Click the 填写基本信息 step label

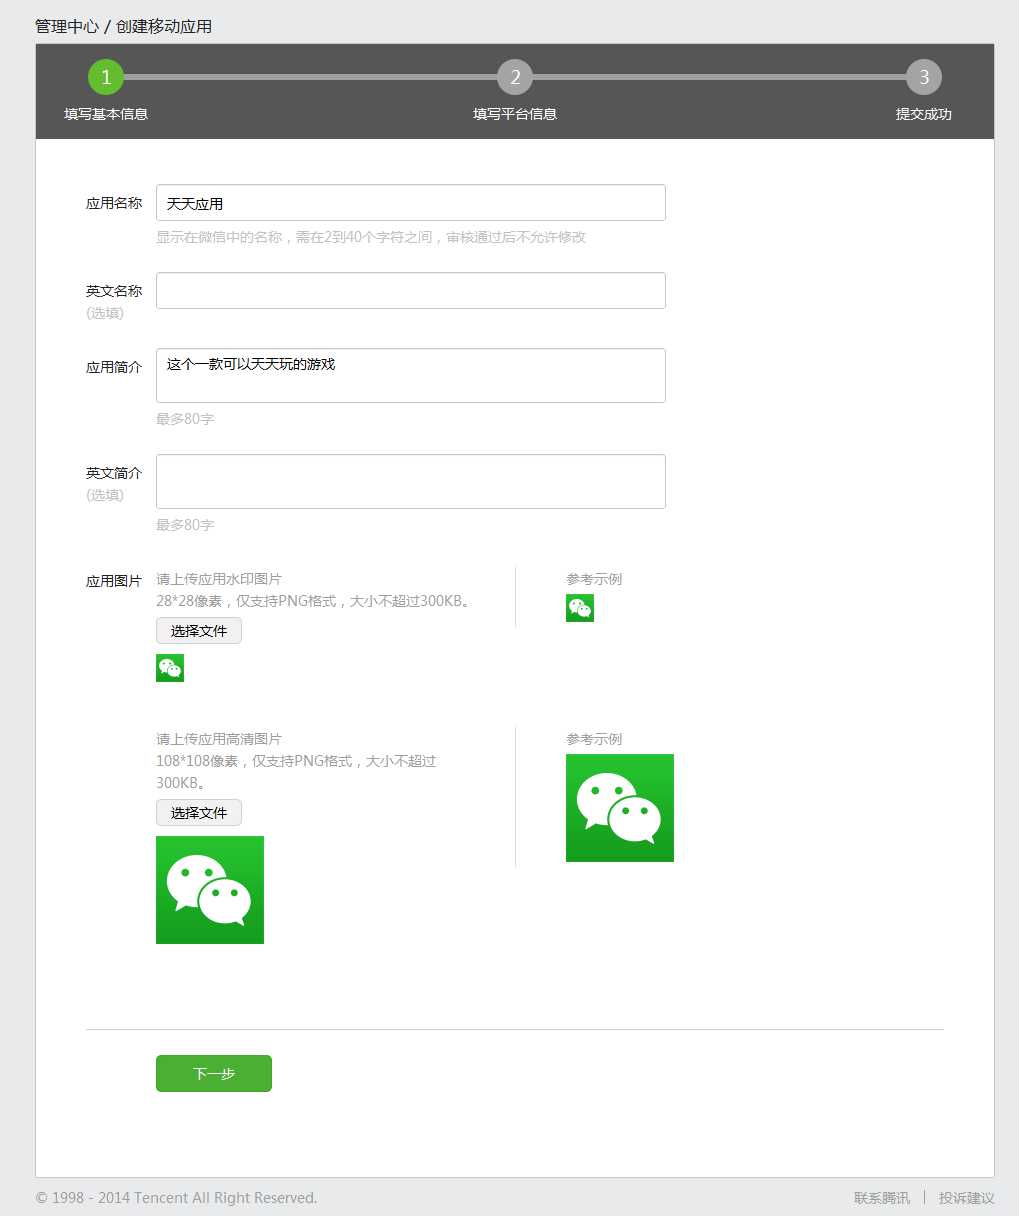106,114
